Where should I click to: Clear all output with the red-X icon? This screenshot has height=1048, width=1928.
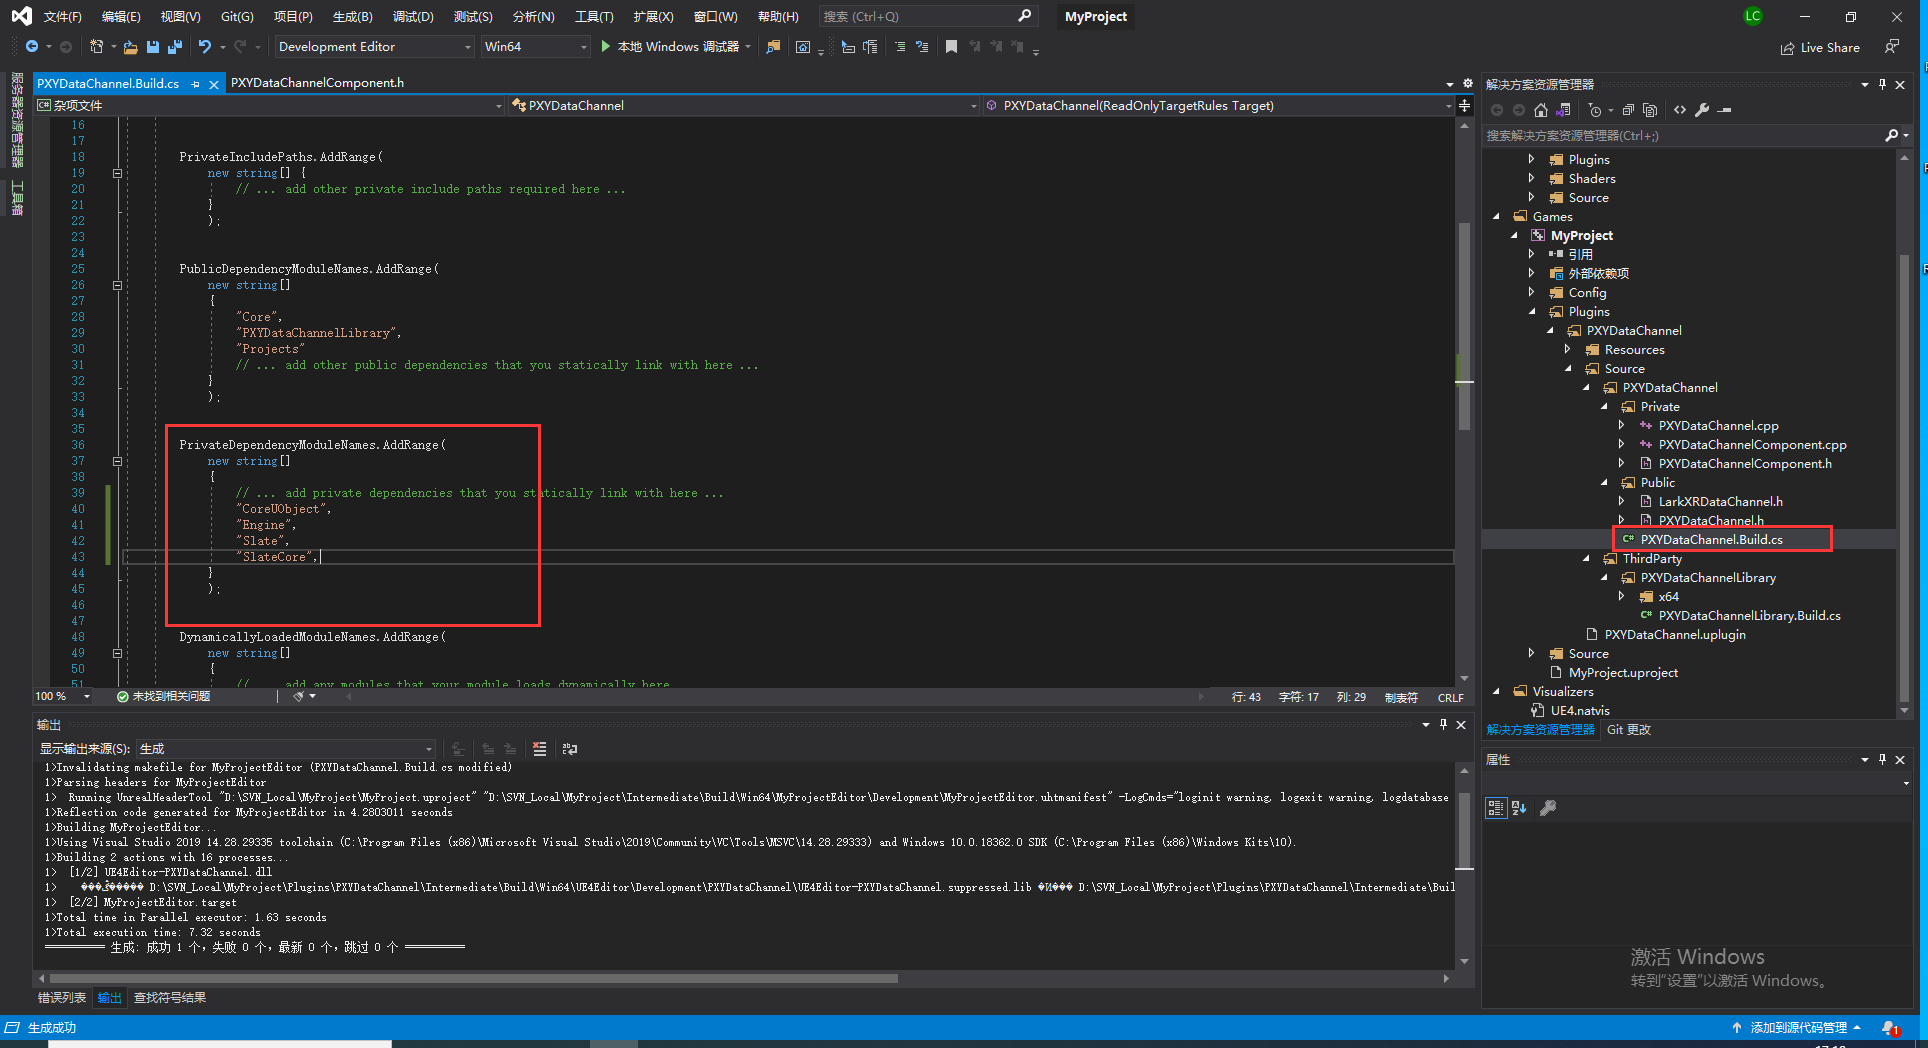tap(540, 749)
